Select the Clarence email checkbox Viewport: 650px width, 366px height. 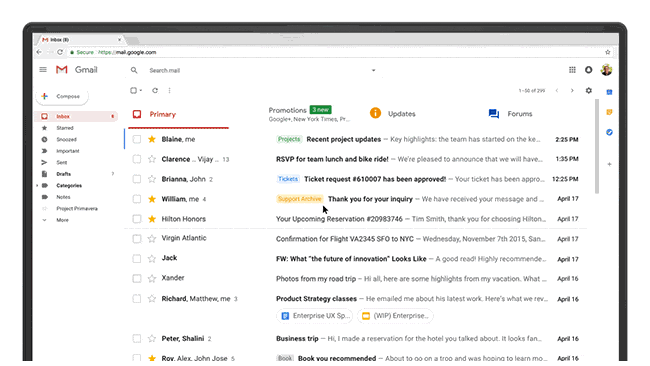pyautogui.click(x=136, y=159)
